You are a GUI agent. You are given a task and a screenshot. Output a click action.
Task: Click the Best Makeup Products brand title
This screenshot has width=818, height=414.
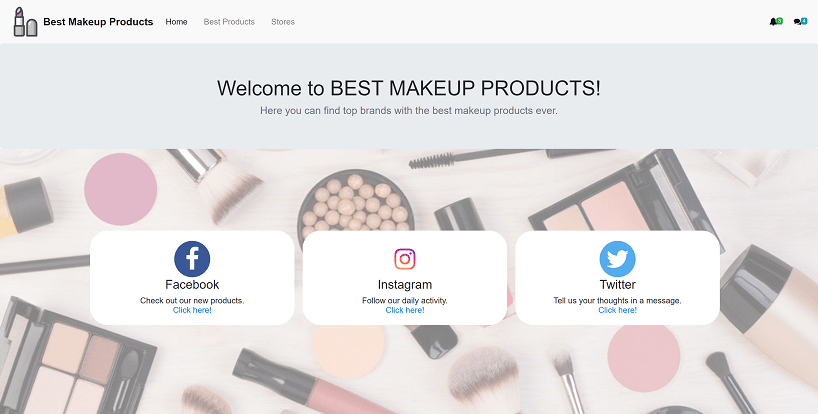98,22
